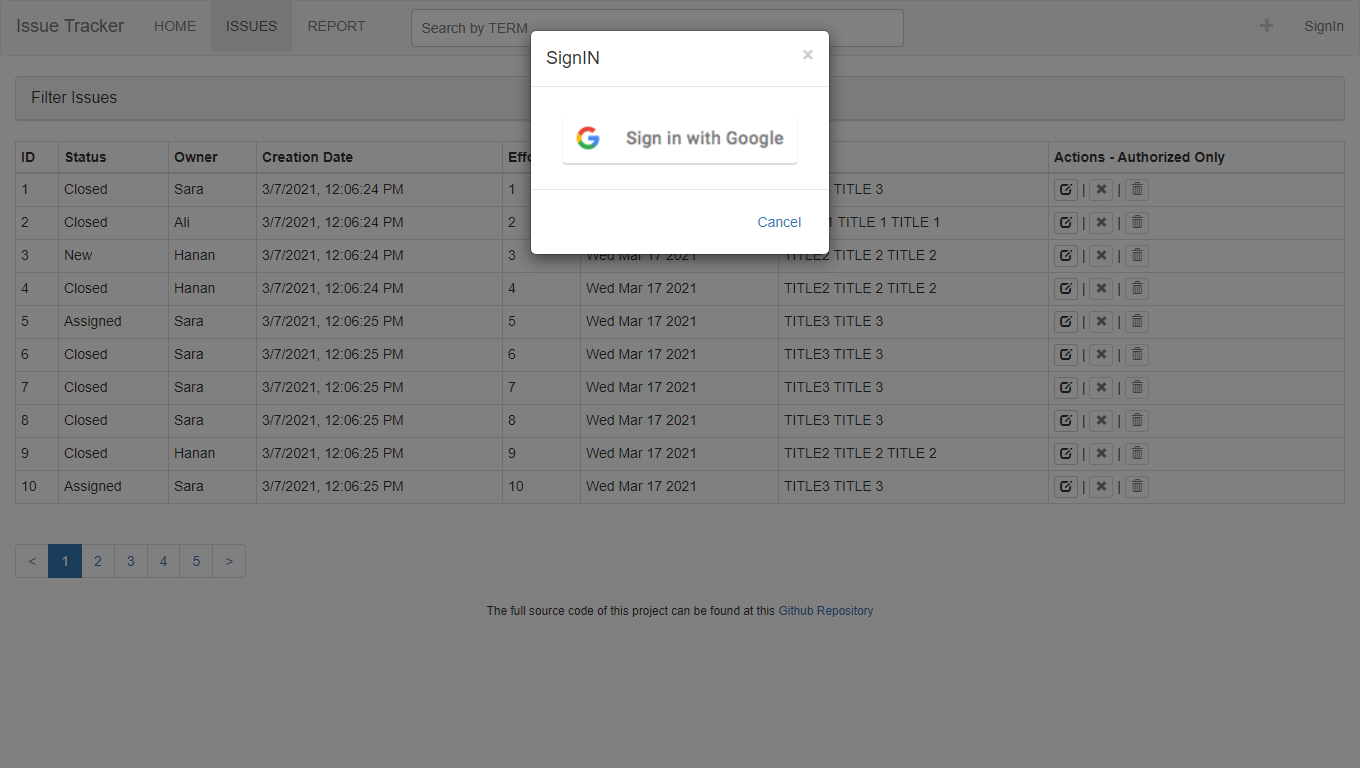1360x768 pixels.
Task: Go to previous page with < button
Action: 32,561
